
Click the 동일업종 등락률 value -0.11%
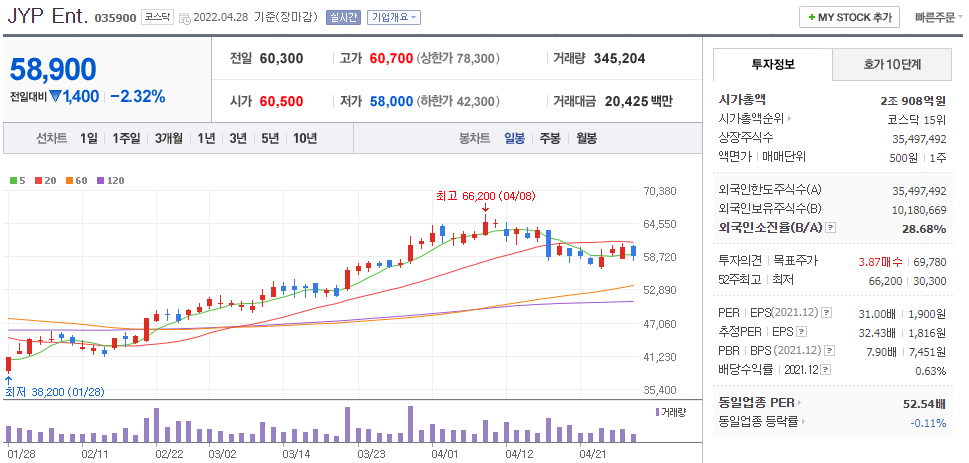point(928,423)
